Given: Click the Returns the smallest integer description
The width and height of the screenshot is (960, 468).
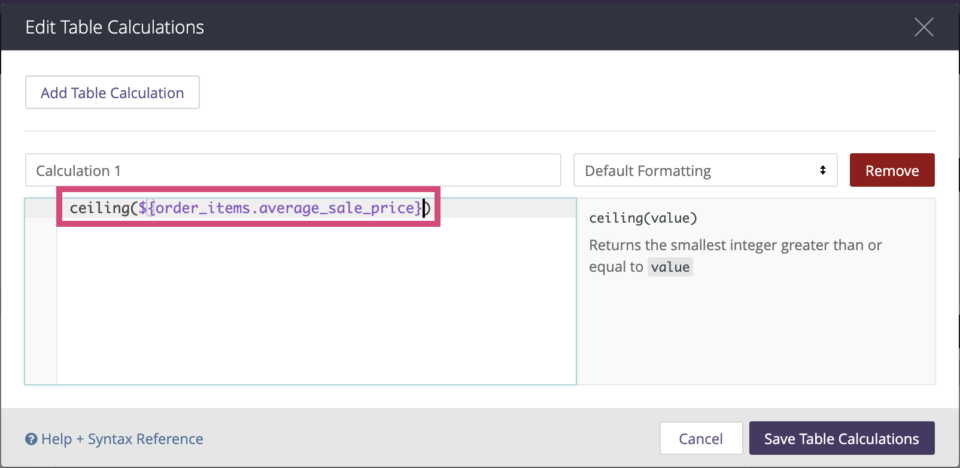Looking at the screenshot, I should 673,256.
